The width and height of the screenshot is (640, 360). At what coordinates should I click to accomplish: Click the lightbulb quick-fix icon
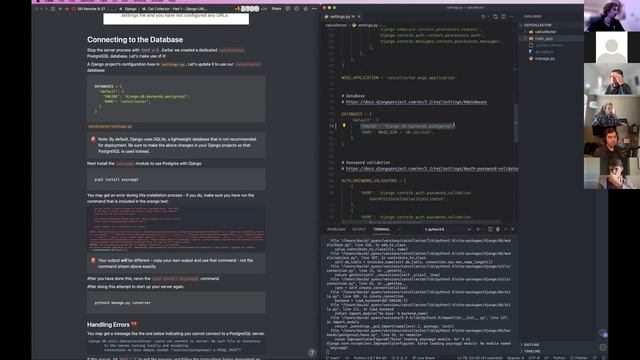pos(344,126)
